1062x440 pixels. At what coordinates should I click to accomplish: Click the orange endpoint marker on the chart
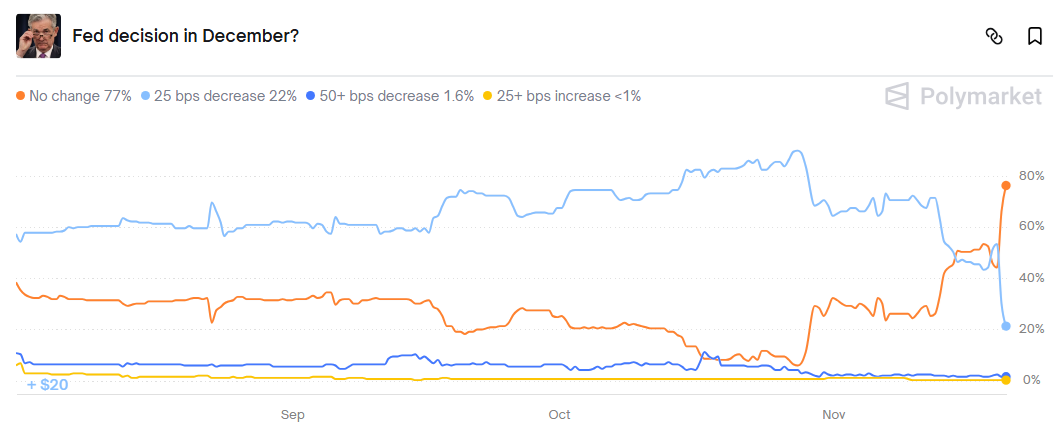1005,185
